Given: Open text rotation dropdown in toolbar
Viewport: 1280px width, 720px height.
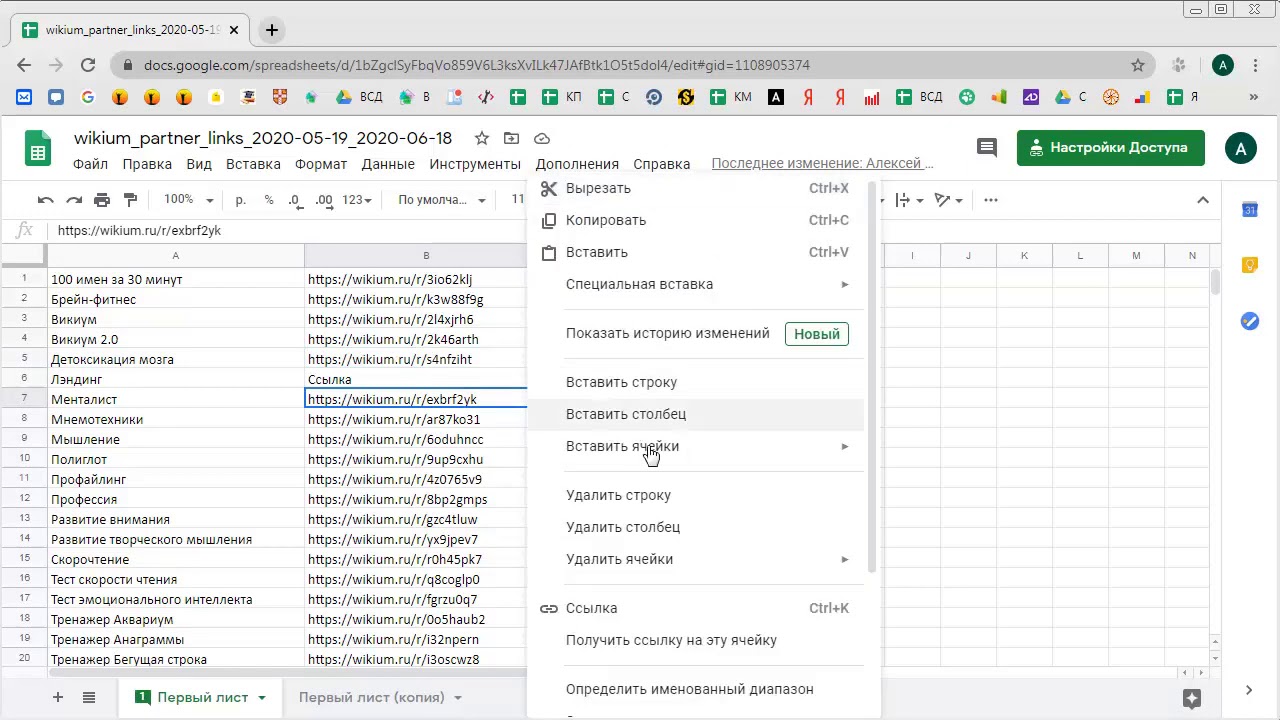Looking at the screenshot, I should click(x=947, y=200).
